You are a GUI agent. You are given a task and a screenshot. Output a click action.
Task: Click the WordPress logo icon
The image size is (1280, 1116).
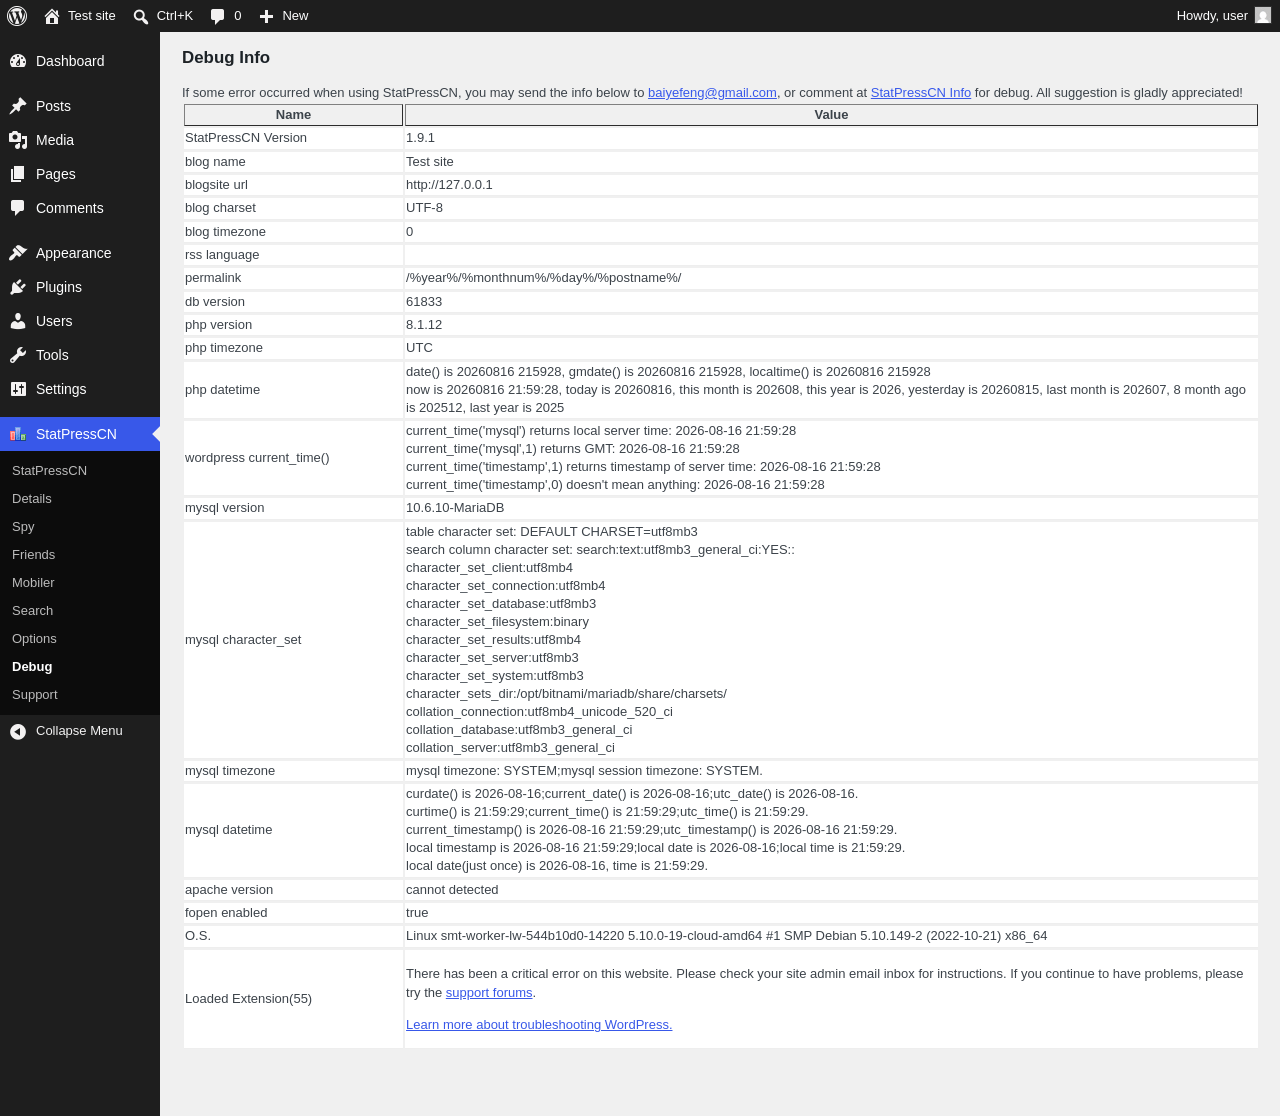17,16
